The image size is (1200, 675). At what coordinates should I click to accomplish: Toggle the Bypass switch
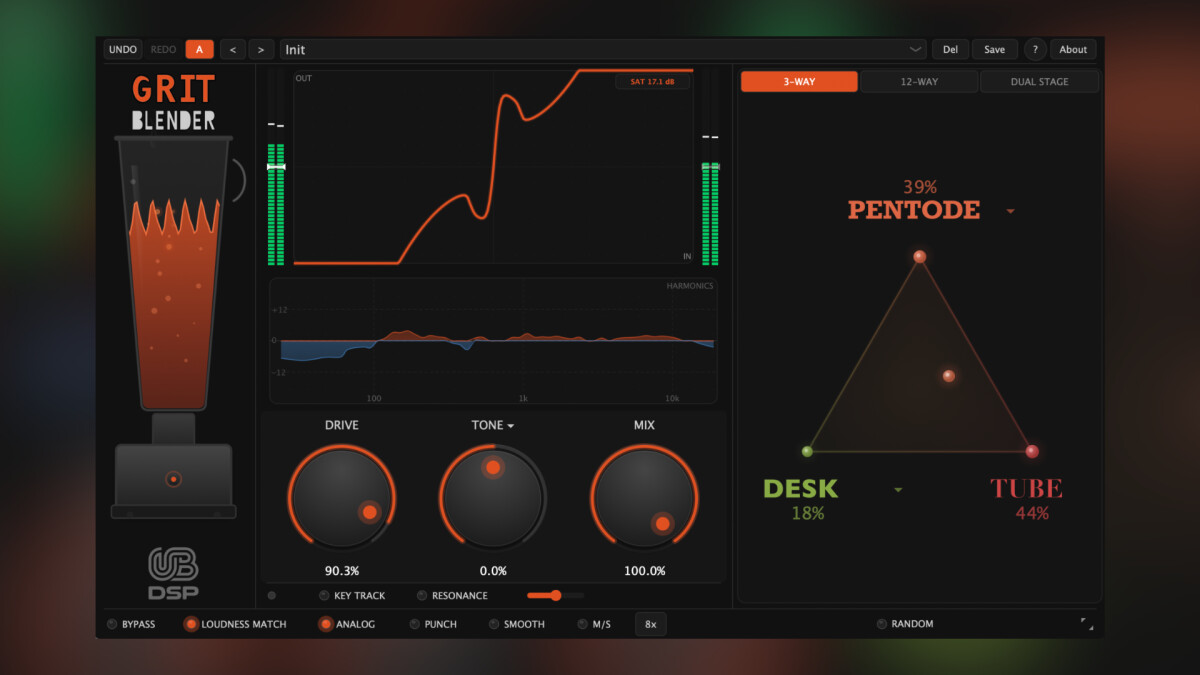[x=112, y=624]
